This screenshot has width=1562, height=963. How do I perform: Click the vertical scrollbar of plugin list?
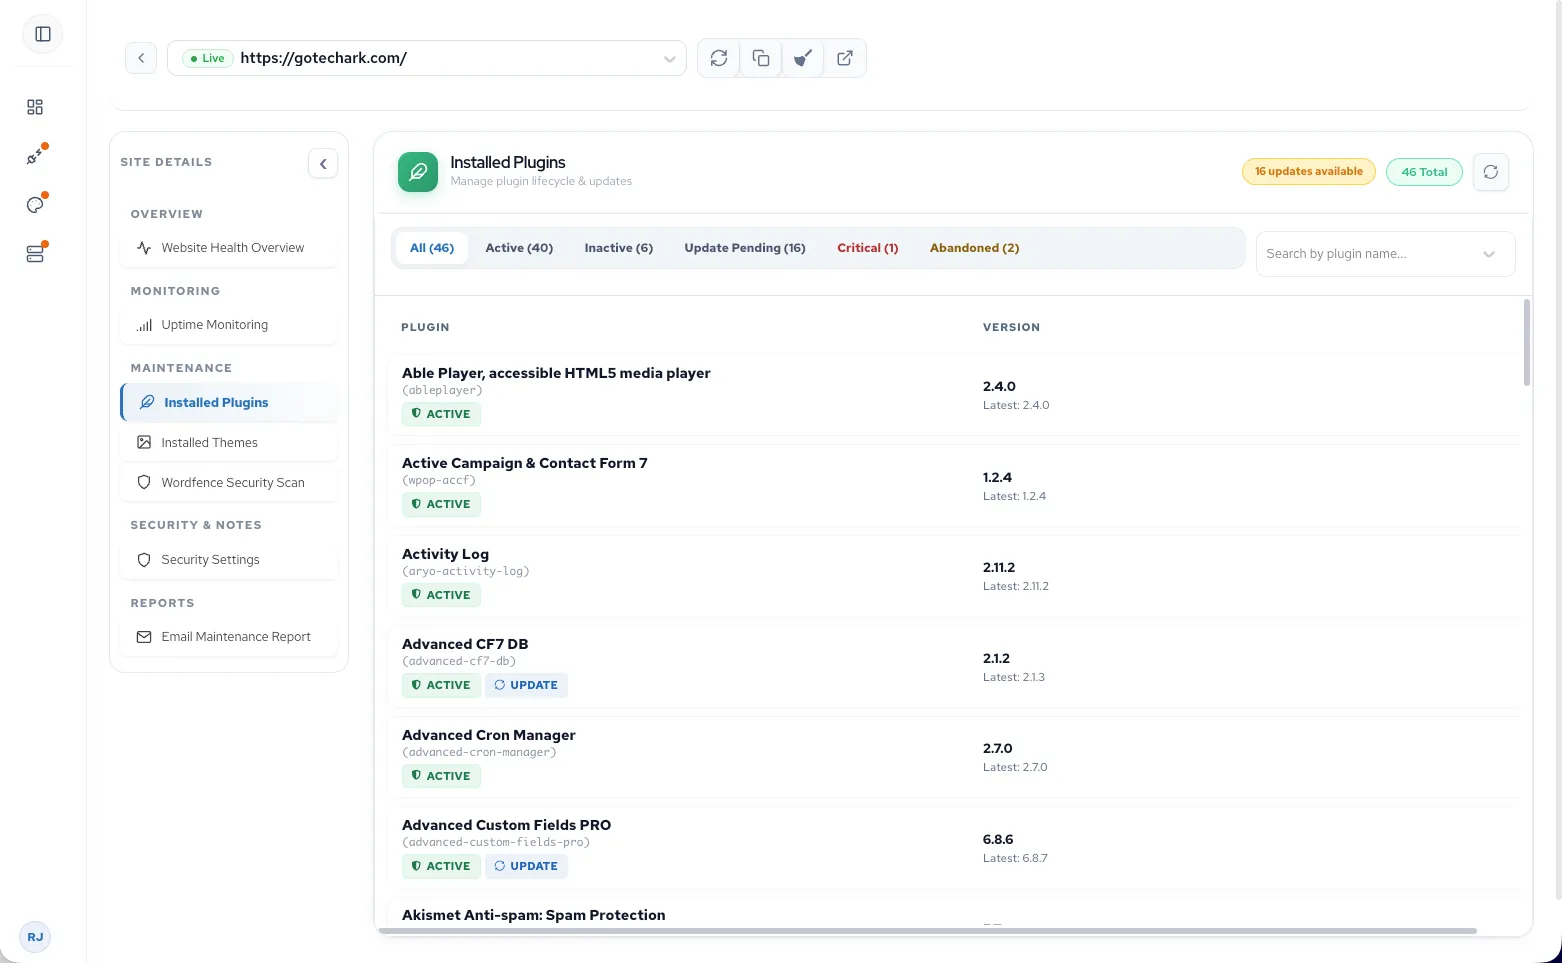pos(1526,342)
